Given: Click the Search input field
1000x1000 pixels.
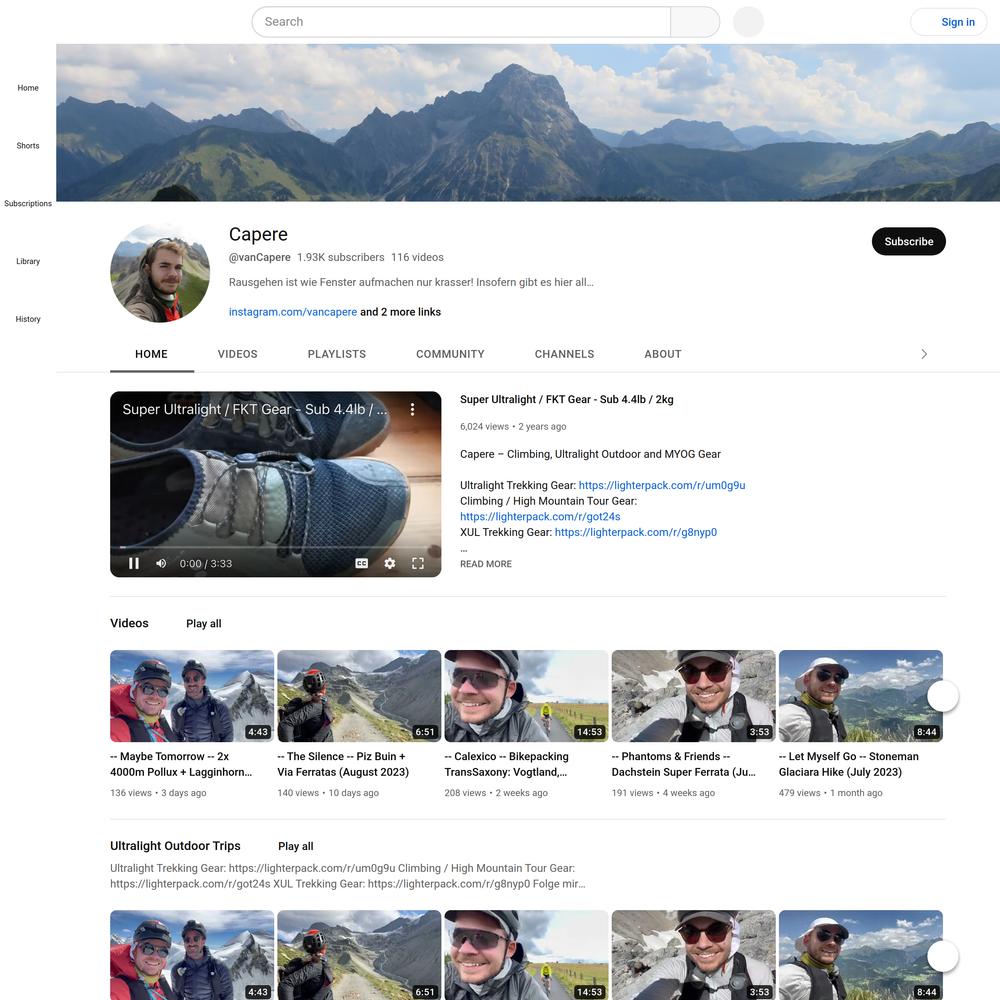Looking at the screenshot, I should tap(461, 22).
